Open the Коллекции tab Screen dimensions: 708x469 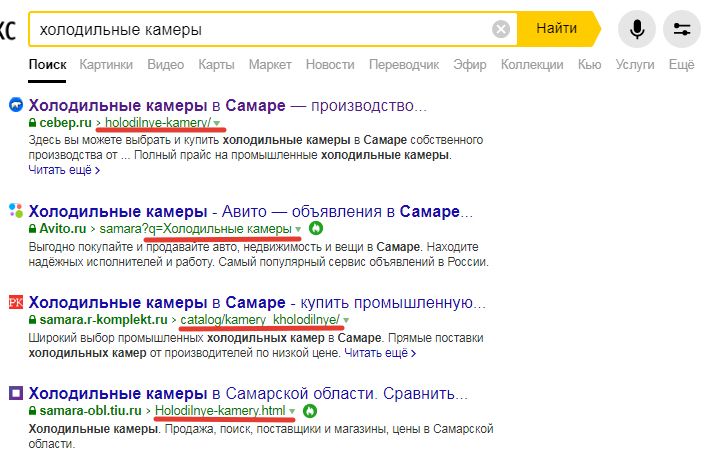(x=532, y=65)
